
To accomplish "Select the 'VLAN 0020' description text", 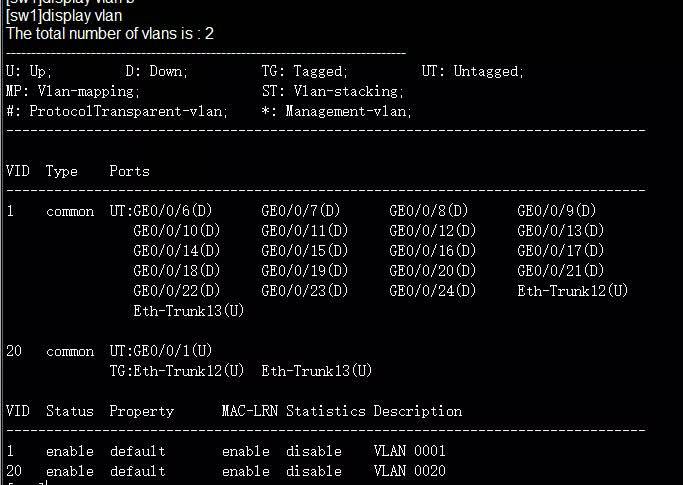I will [x=409, y=471].
